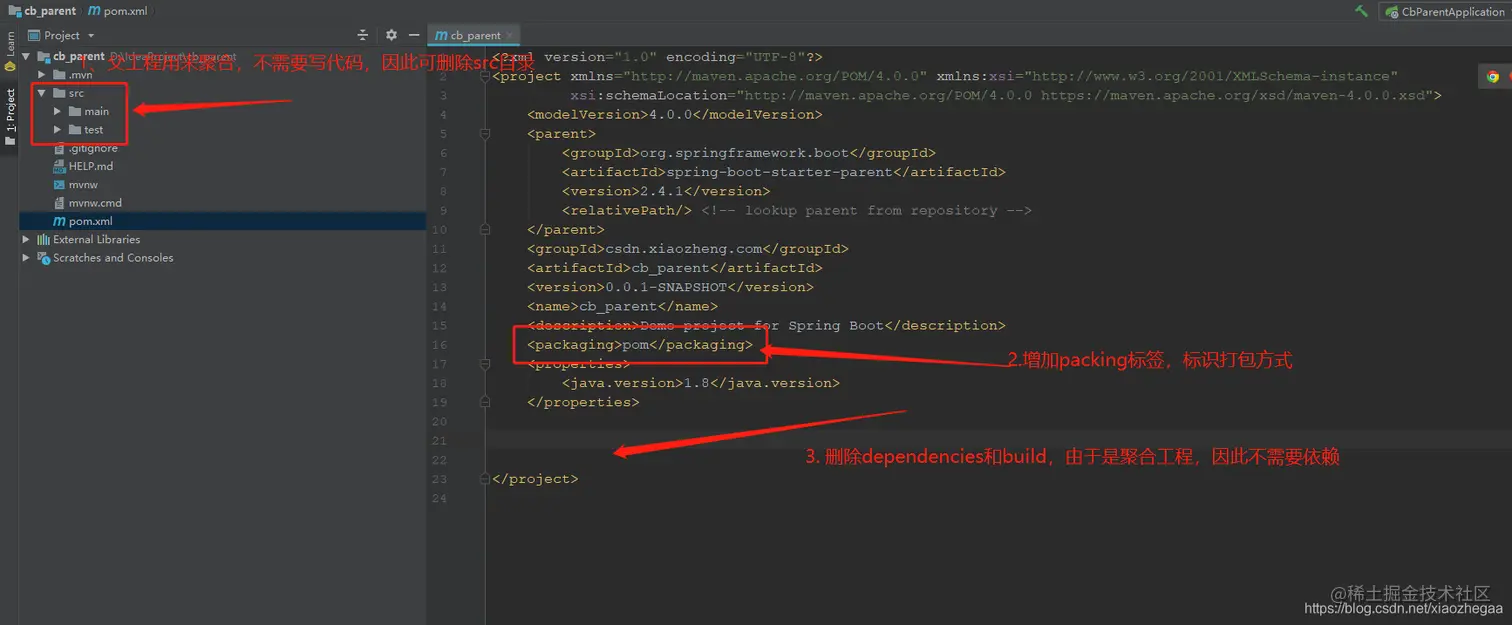Collapse the cb_parent root node arrow
The height and width of the screenshot is (625, 1512).
tap(27, 57)
